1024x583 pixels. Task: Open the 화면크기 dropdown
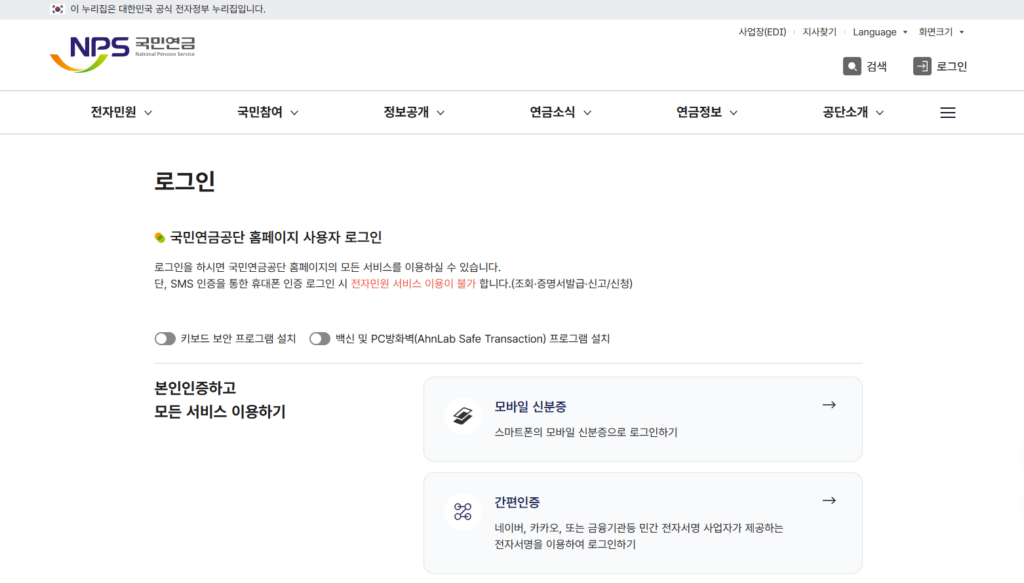click(x=941, y=32)
